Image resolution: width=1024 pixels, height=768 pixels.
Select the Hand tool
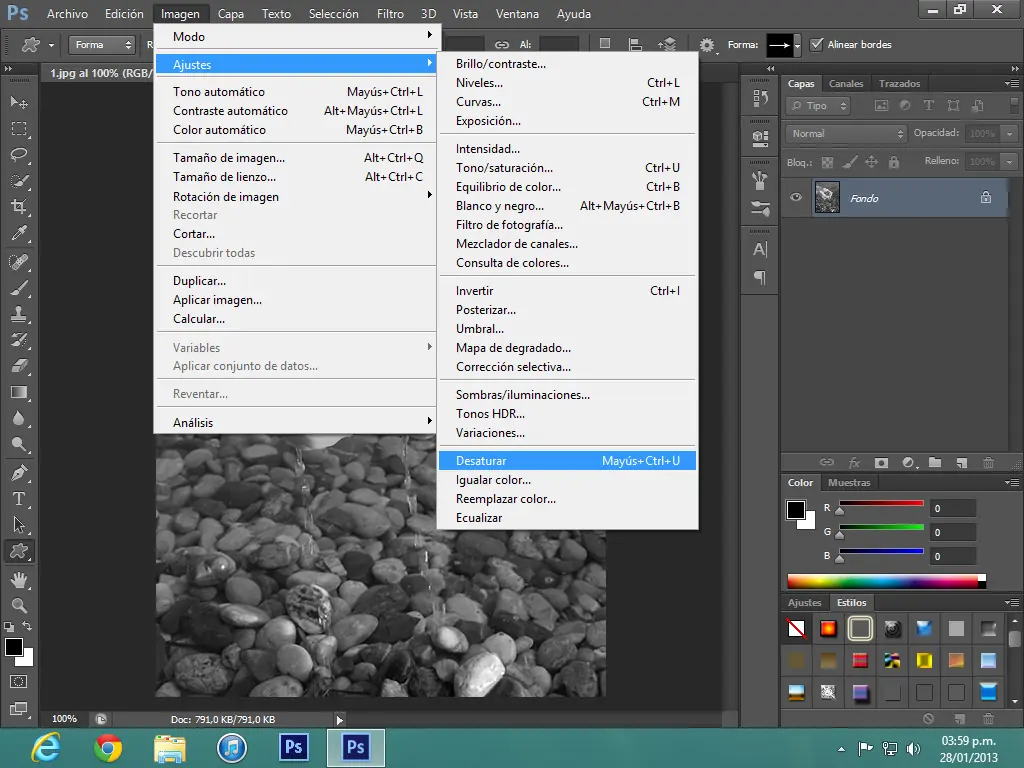[19, 579]
